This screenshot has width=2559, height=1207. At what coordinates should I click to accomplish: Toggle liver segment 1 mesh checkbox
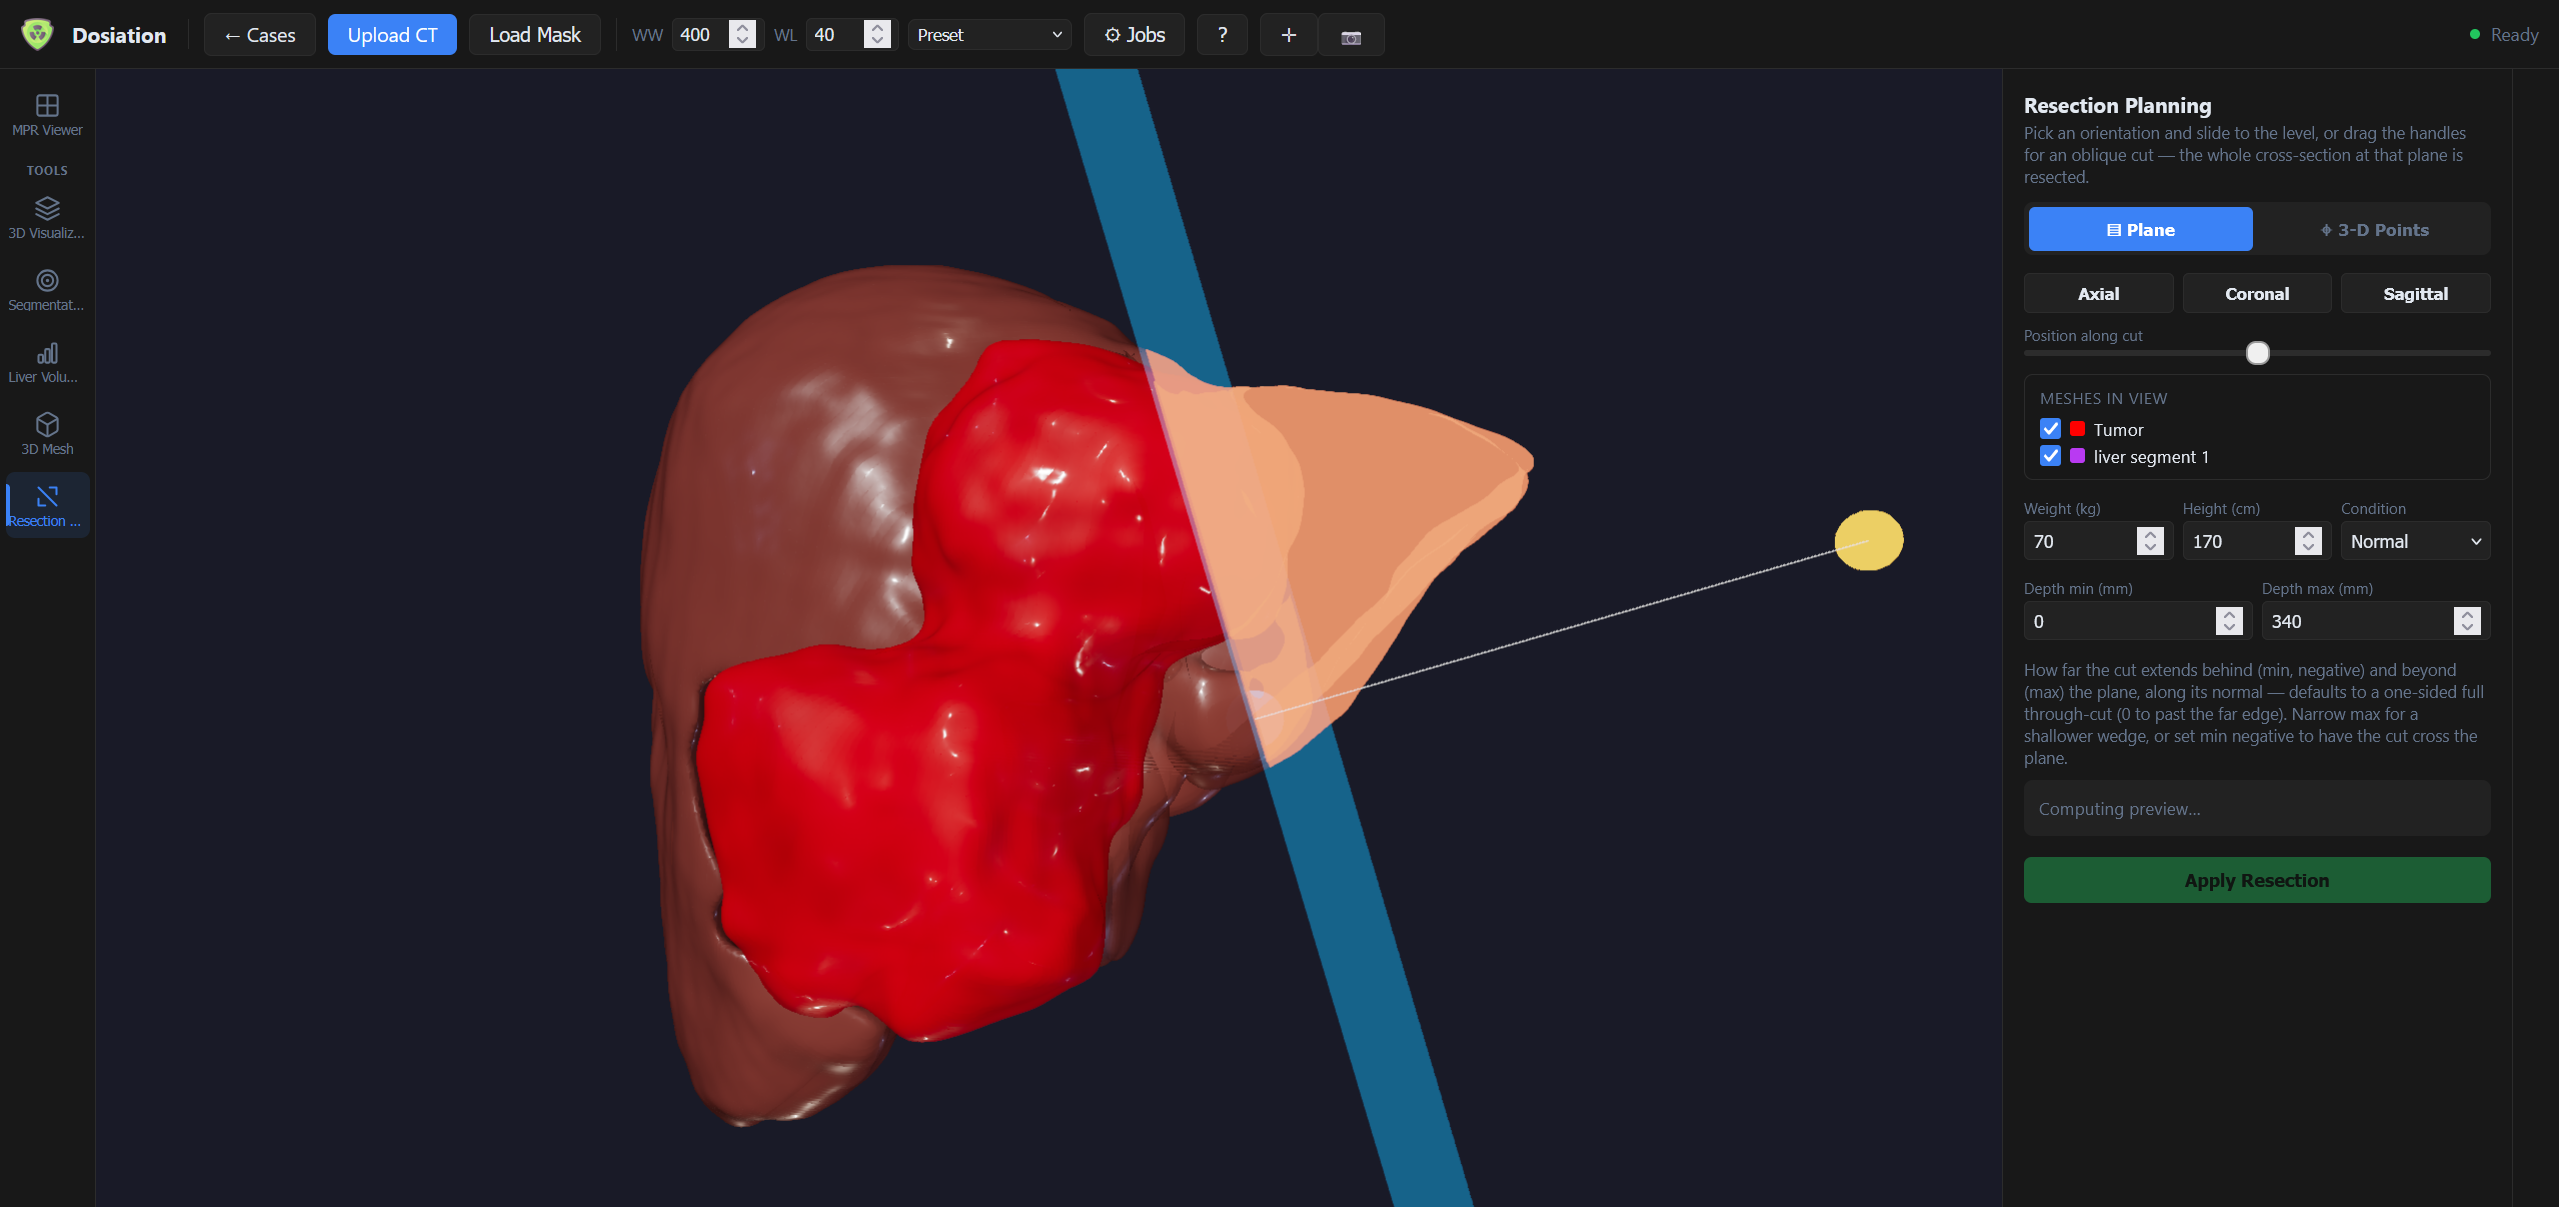click(x=2050, y=456)
